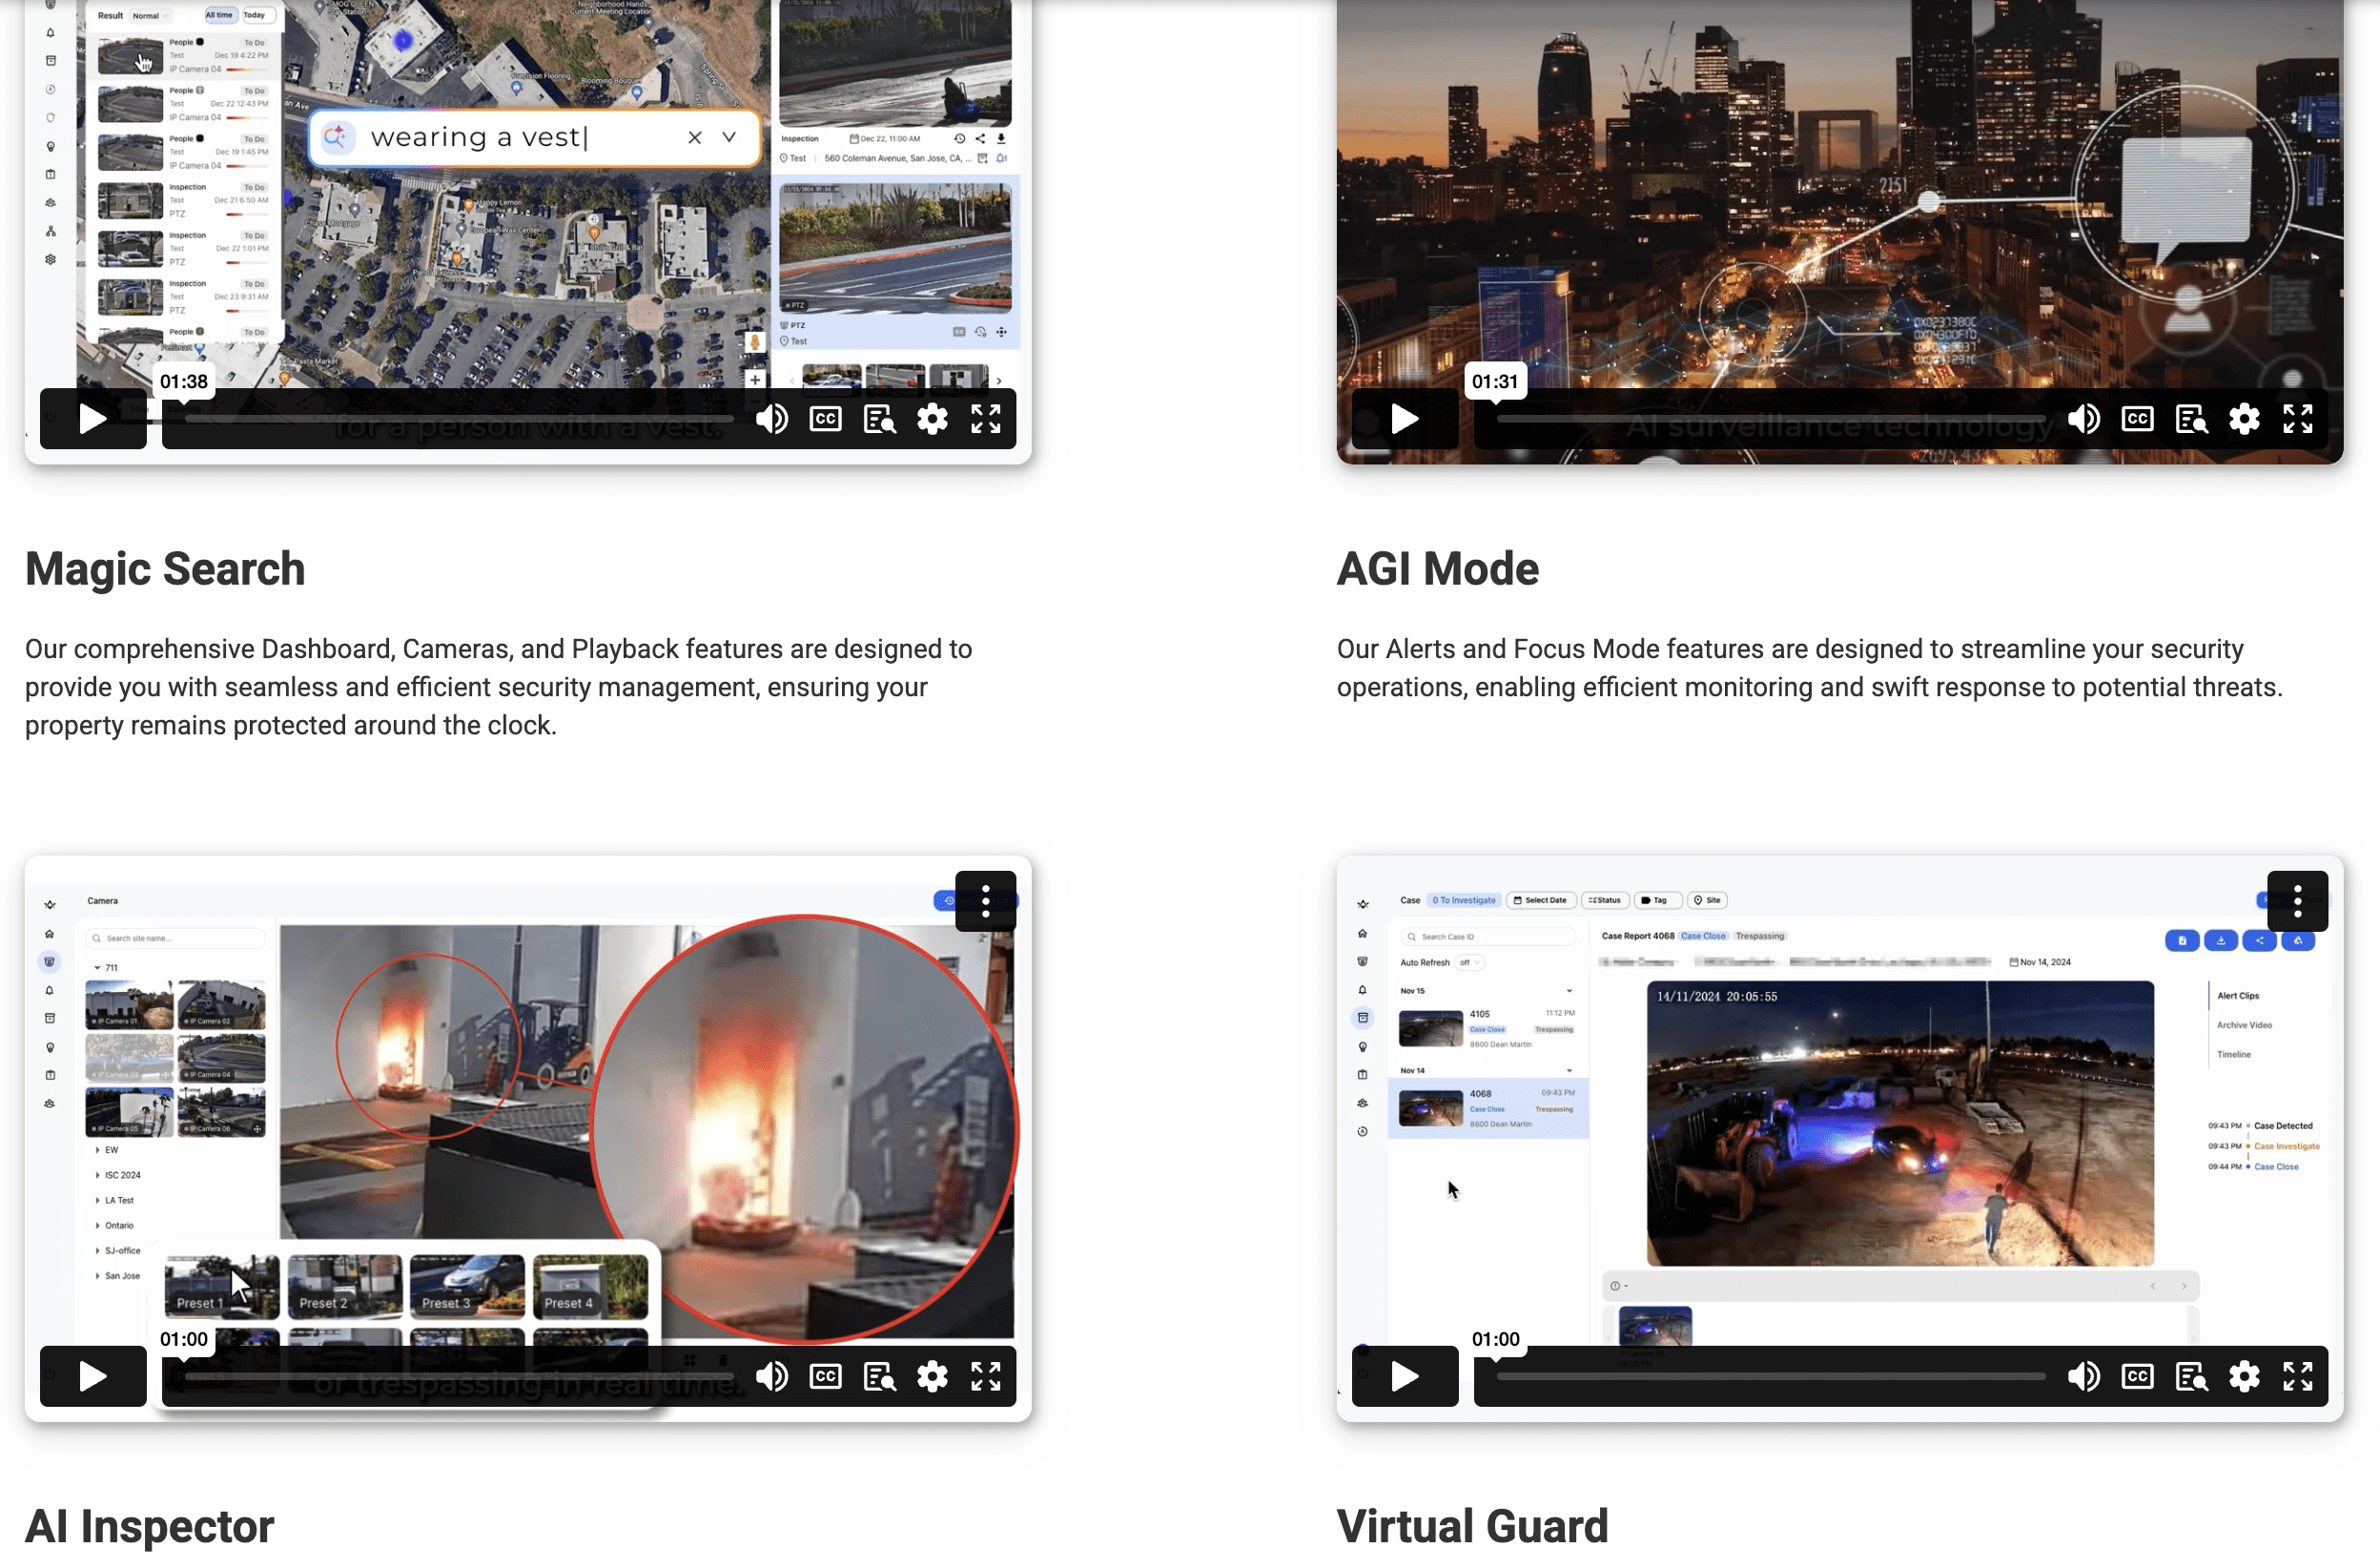Toggle captions on Magic Search video
The image size is (2380, 1568).
click(825, 419)
